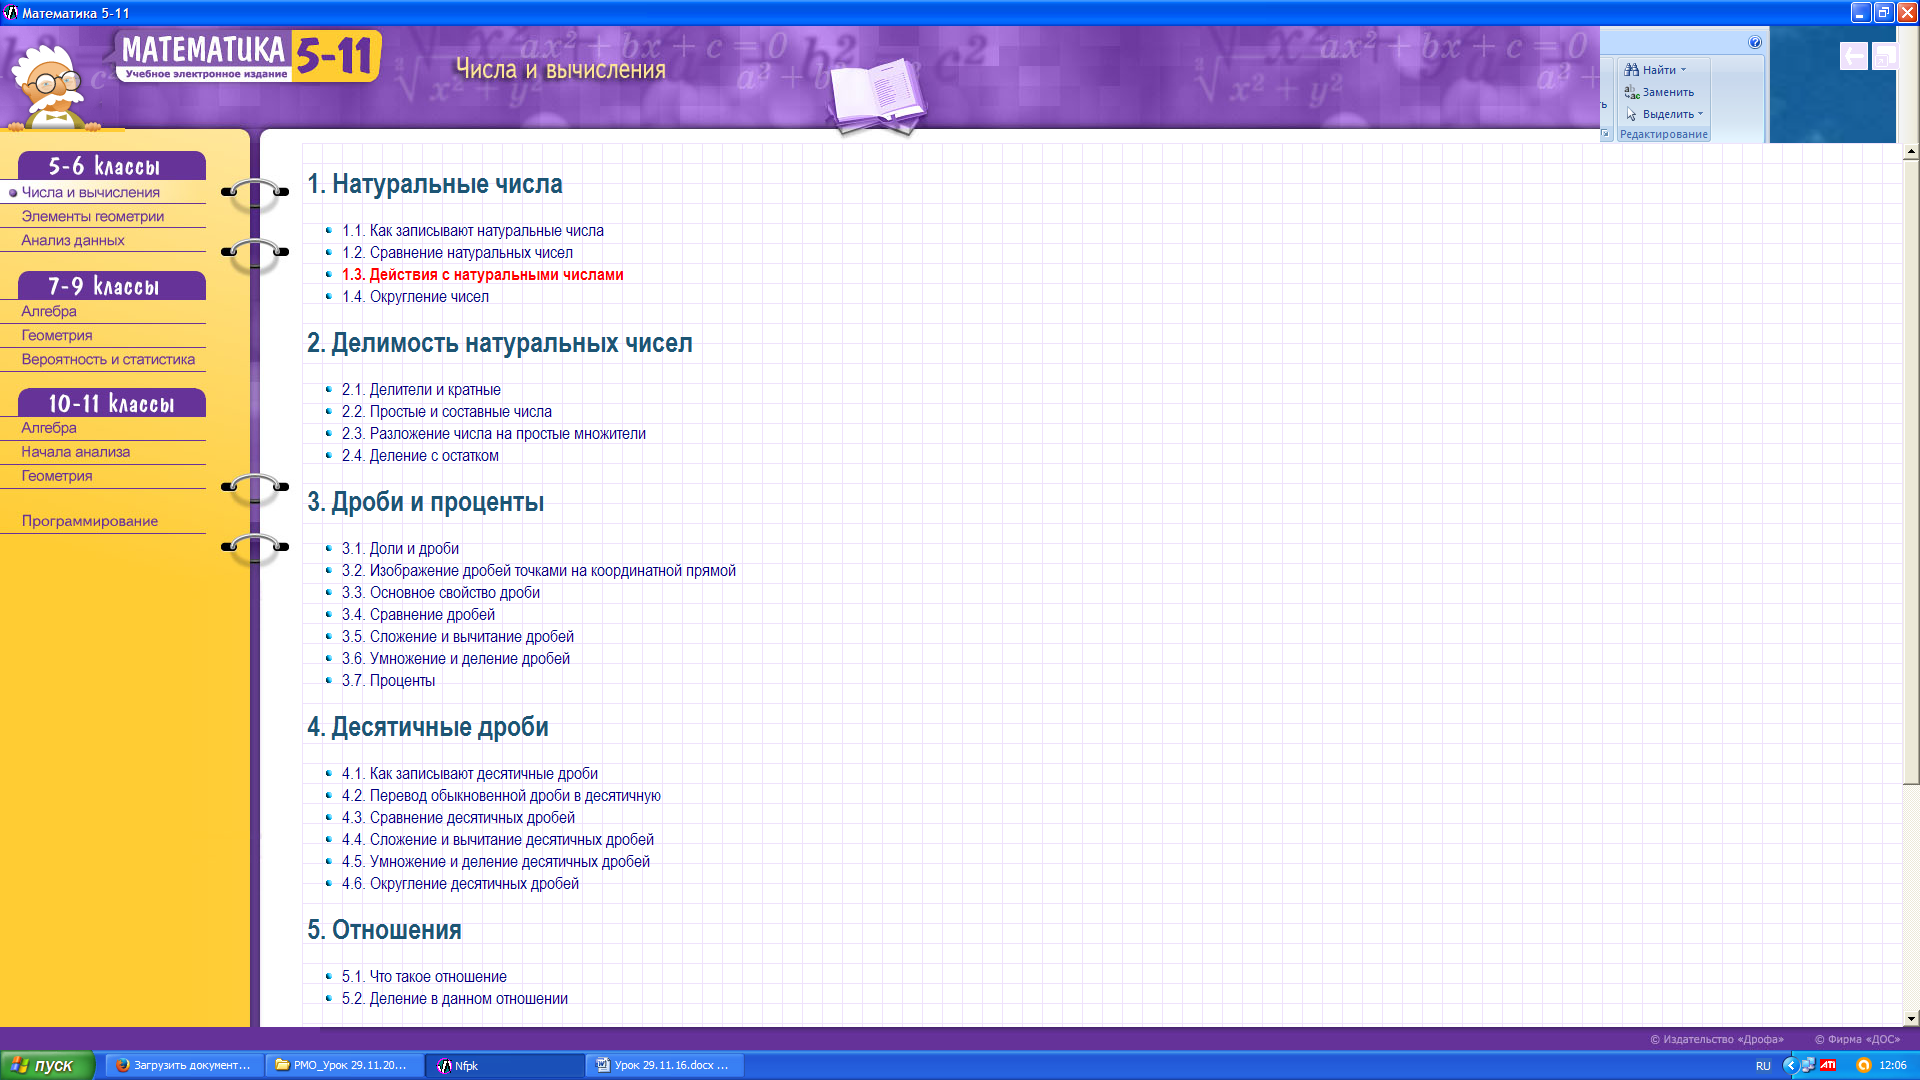Switch to Урок 29.11.16.docx taskbar item

point(665,1065)
